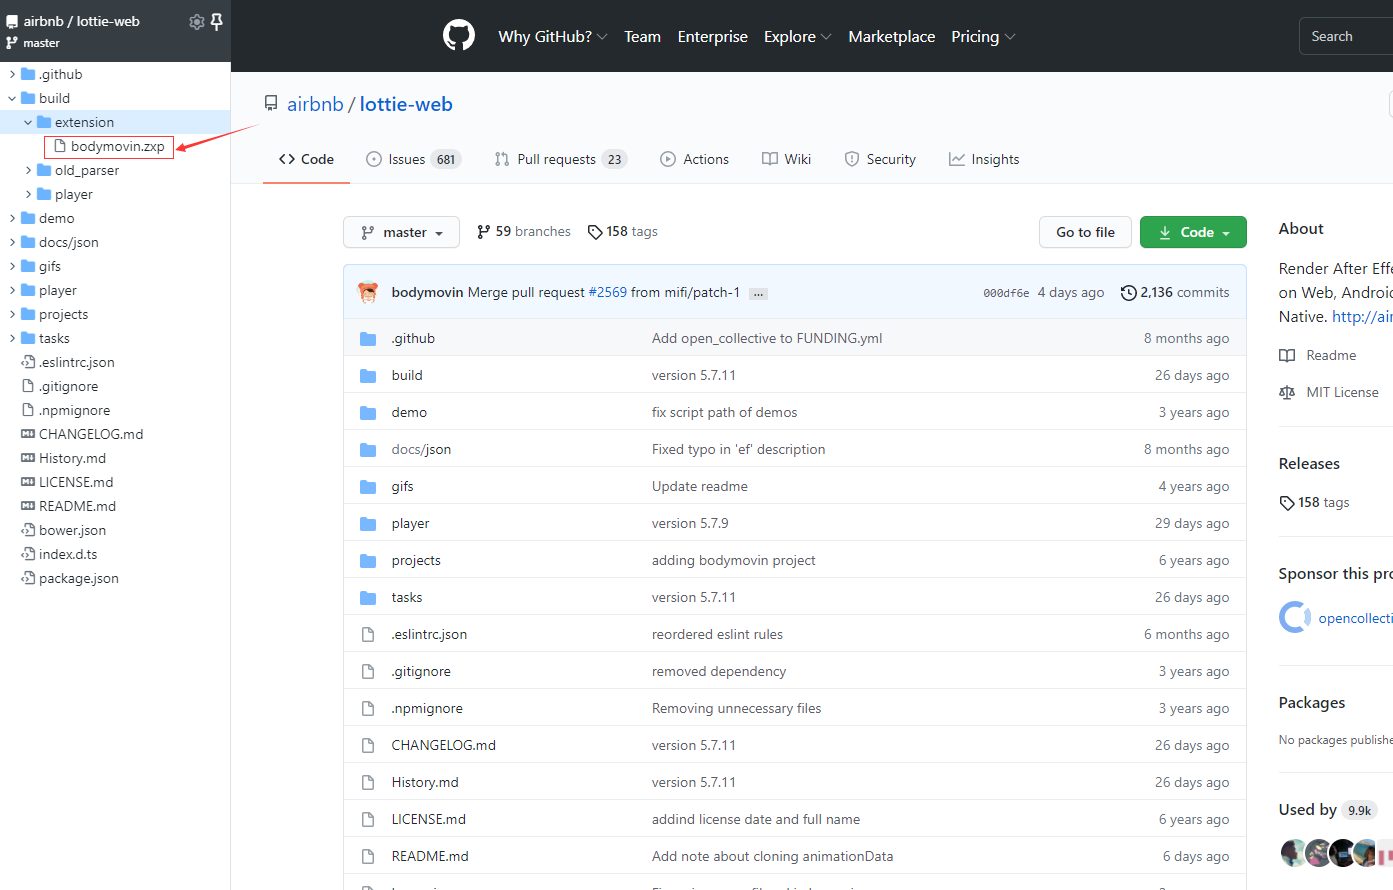1393x890 pixels.
Task: Collapse the extension folder in the file tree
Action: pyautogui.click(x=26, y=121)
